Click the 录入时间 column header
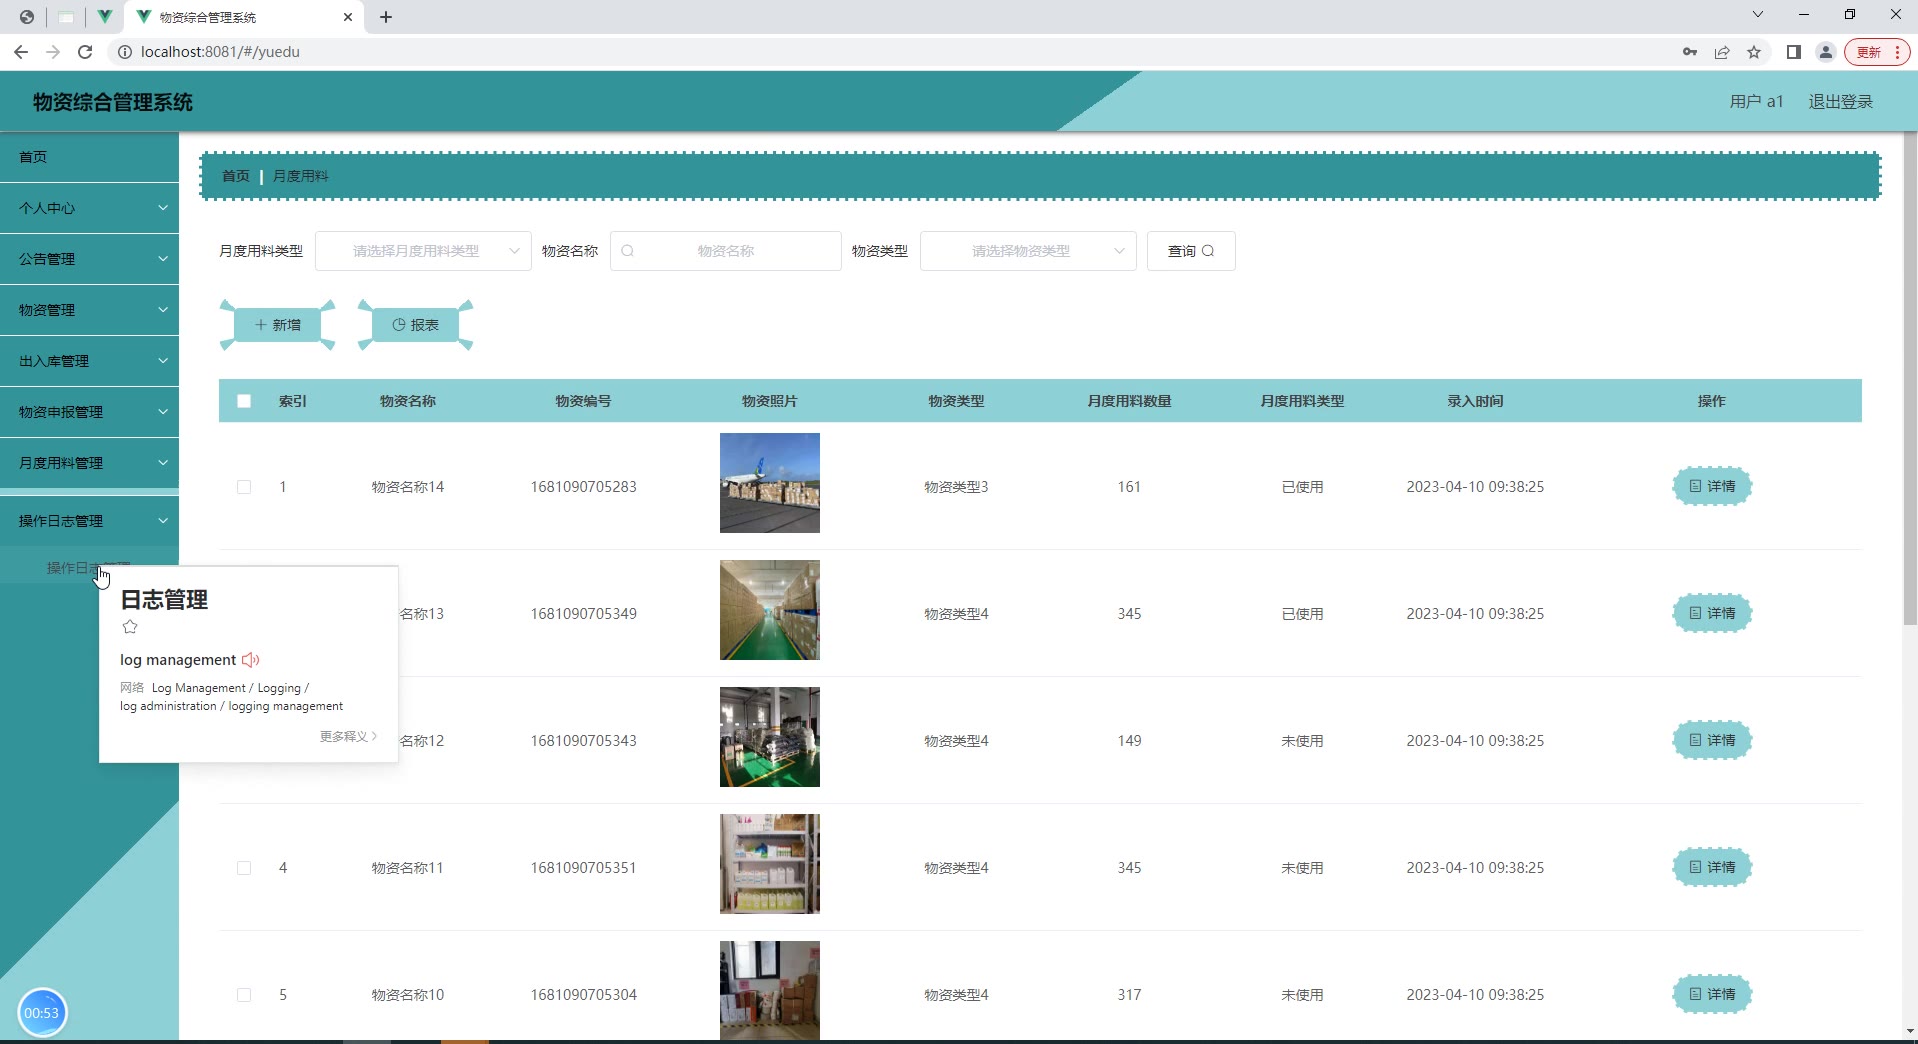 coord(1475,401)
